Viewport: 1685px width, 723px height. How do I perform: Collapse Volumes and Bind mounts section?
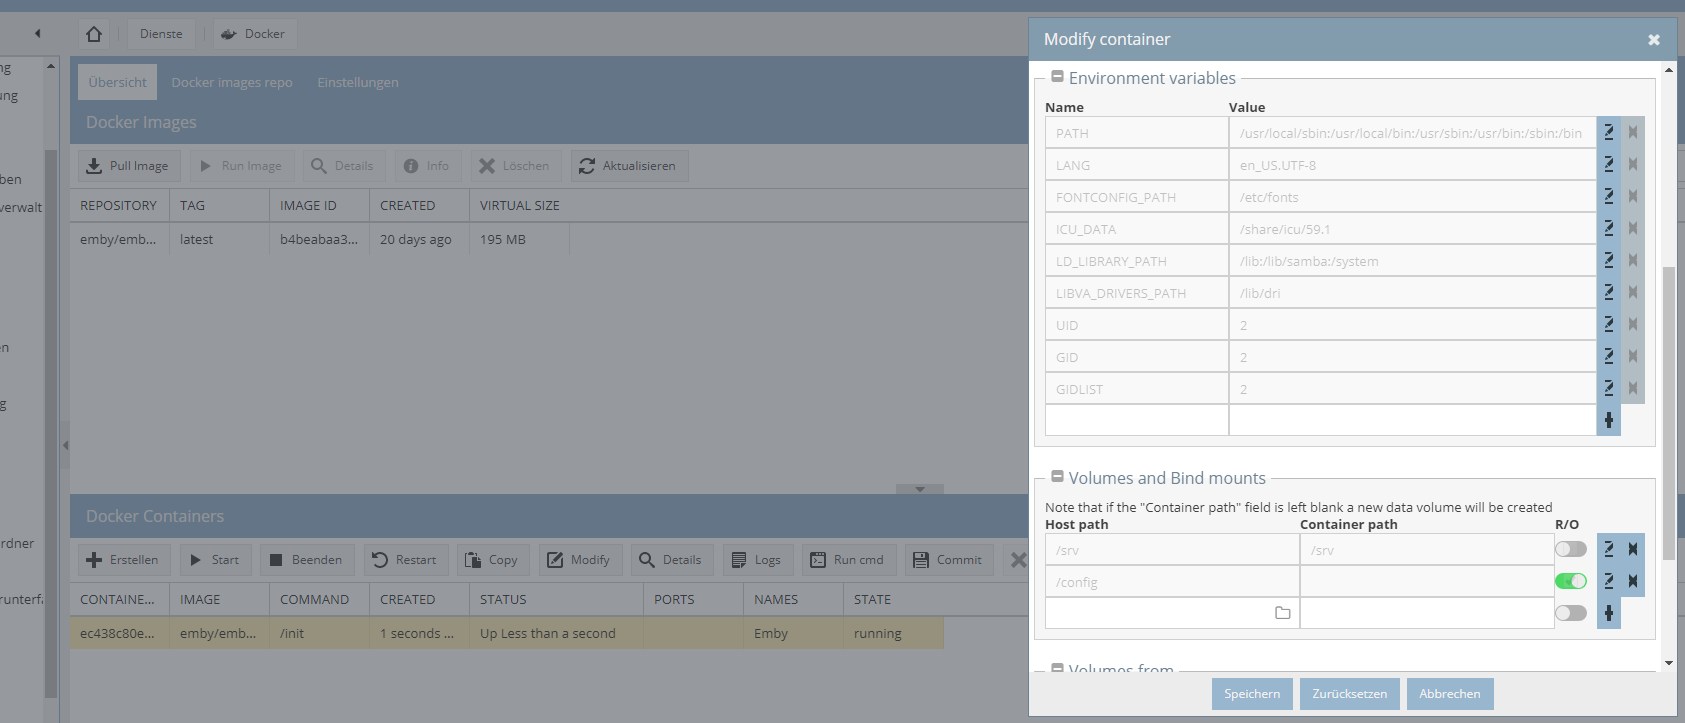pos(1057,477)
